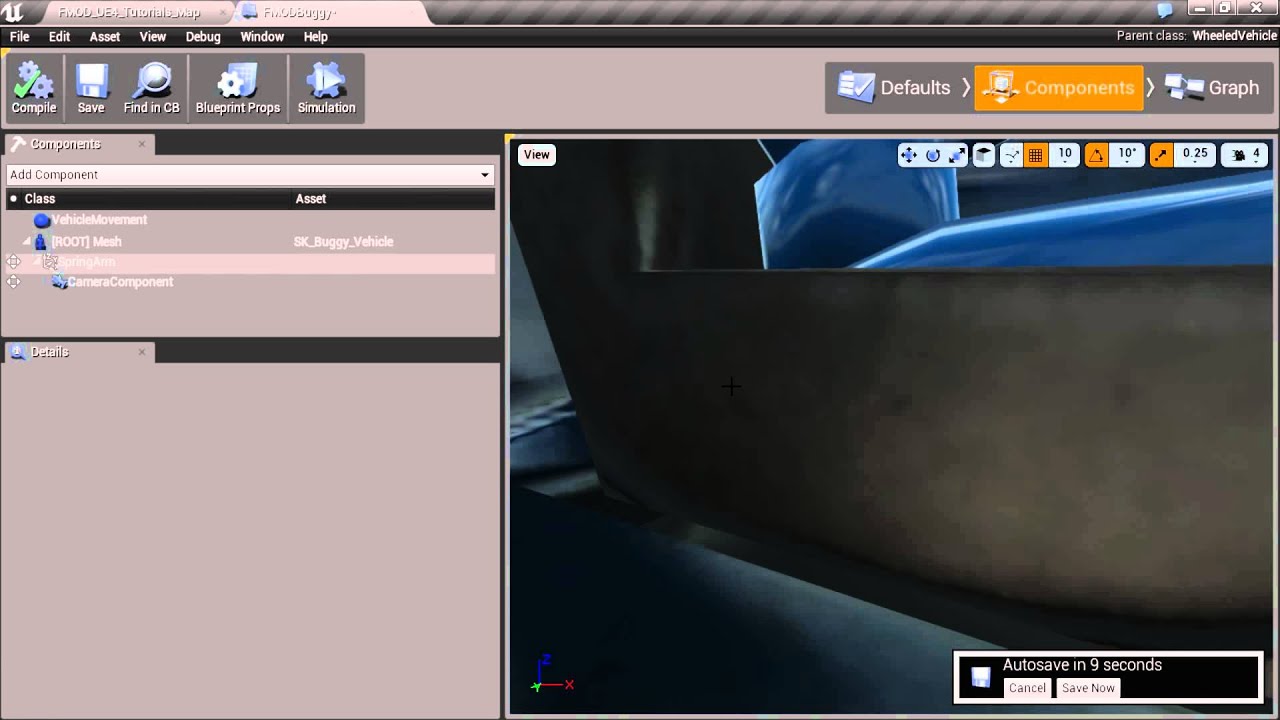Click Save Now in the autosave notification
The height and width of the screenshot is (720, 1280).
coord(1087,688)
